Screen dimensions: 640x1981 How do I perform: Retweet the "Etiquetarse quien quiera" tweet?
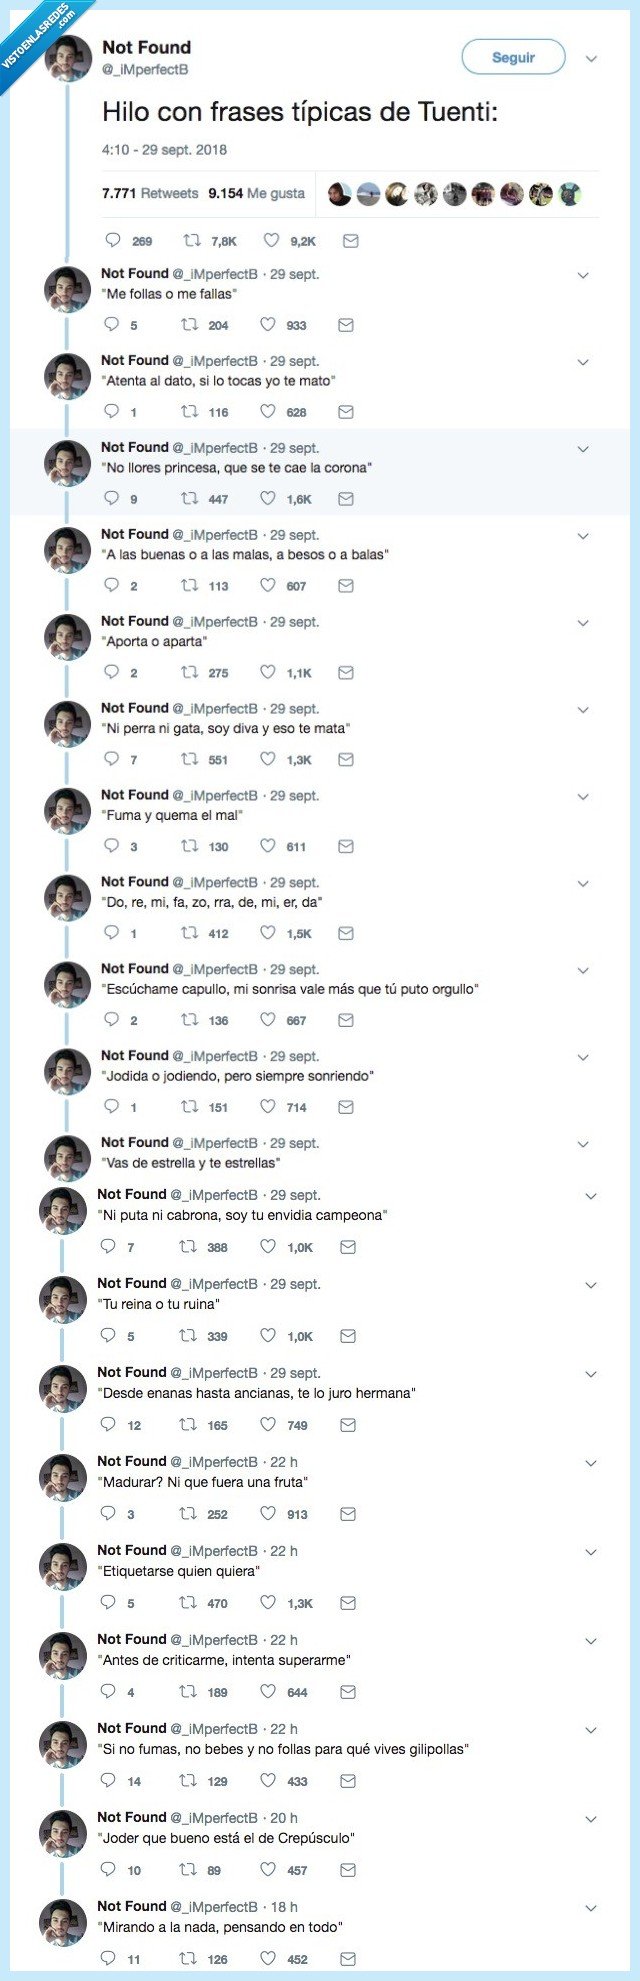pos(187,1602)
